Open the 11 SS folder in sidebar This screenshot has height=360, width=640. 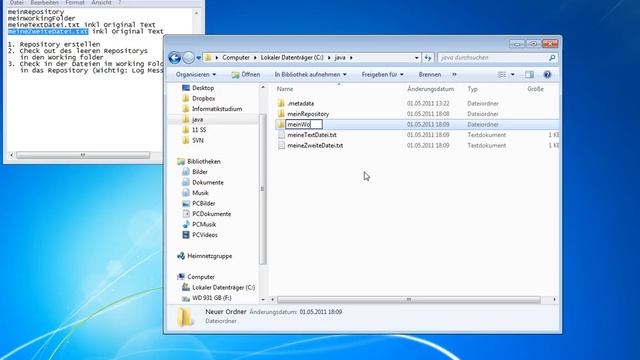coord(199,130)
